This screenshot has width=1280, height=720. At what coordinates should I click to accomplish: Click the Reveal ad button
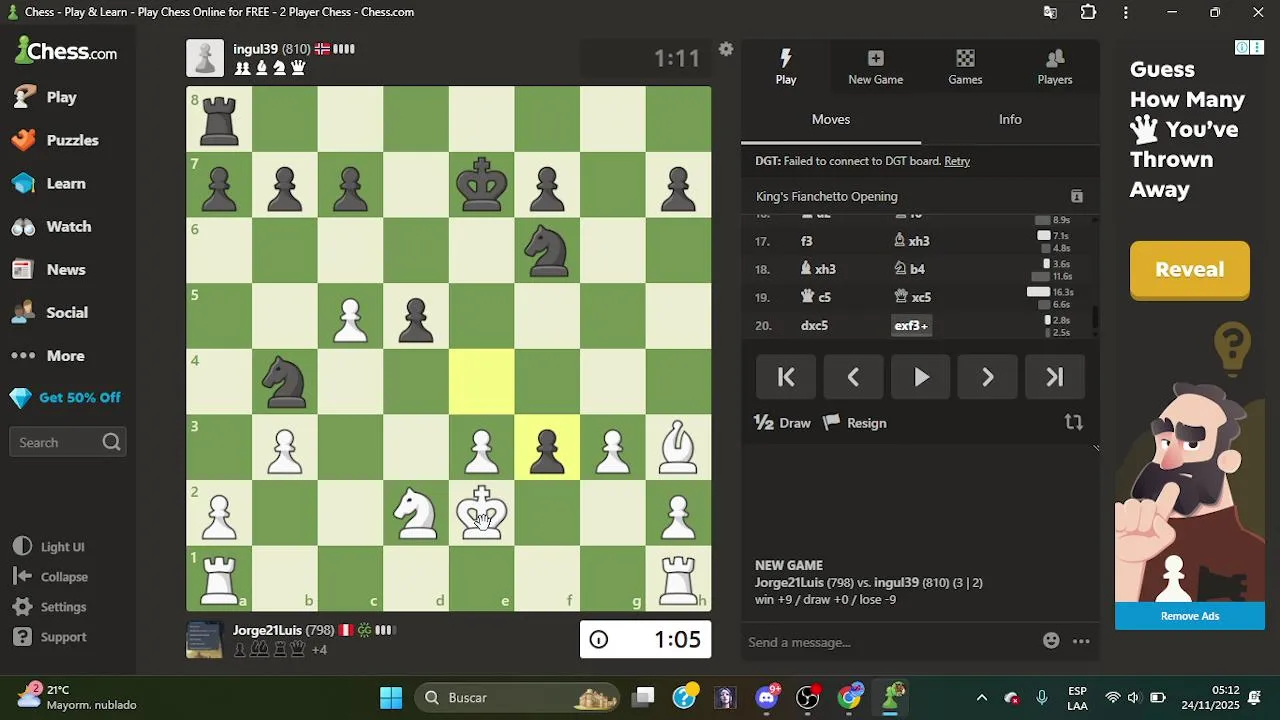(1190, 269)
